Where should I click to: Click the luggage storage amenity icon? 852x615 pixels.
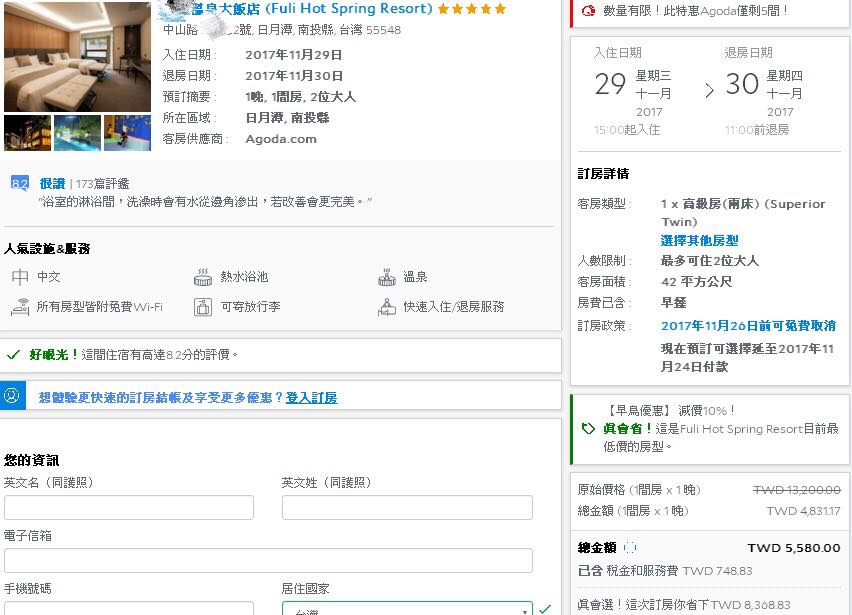203,307
